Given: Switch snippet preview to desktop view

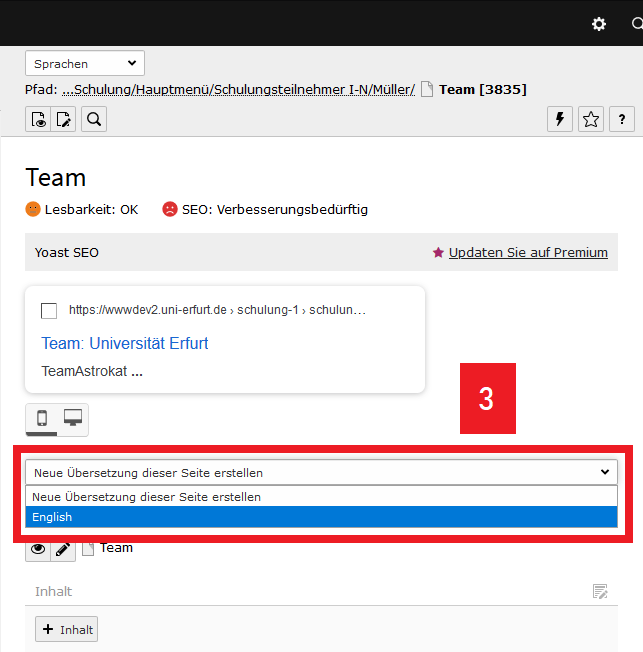Looking at the screenshot, I should click(x=73, y=419).
